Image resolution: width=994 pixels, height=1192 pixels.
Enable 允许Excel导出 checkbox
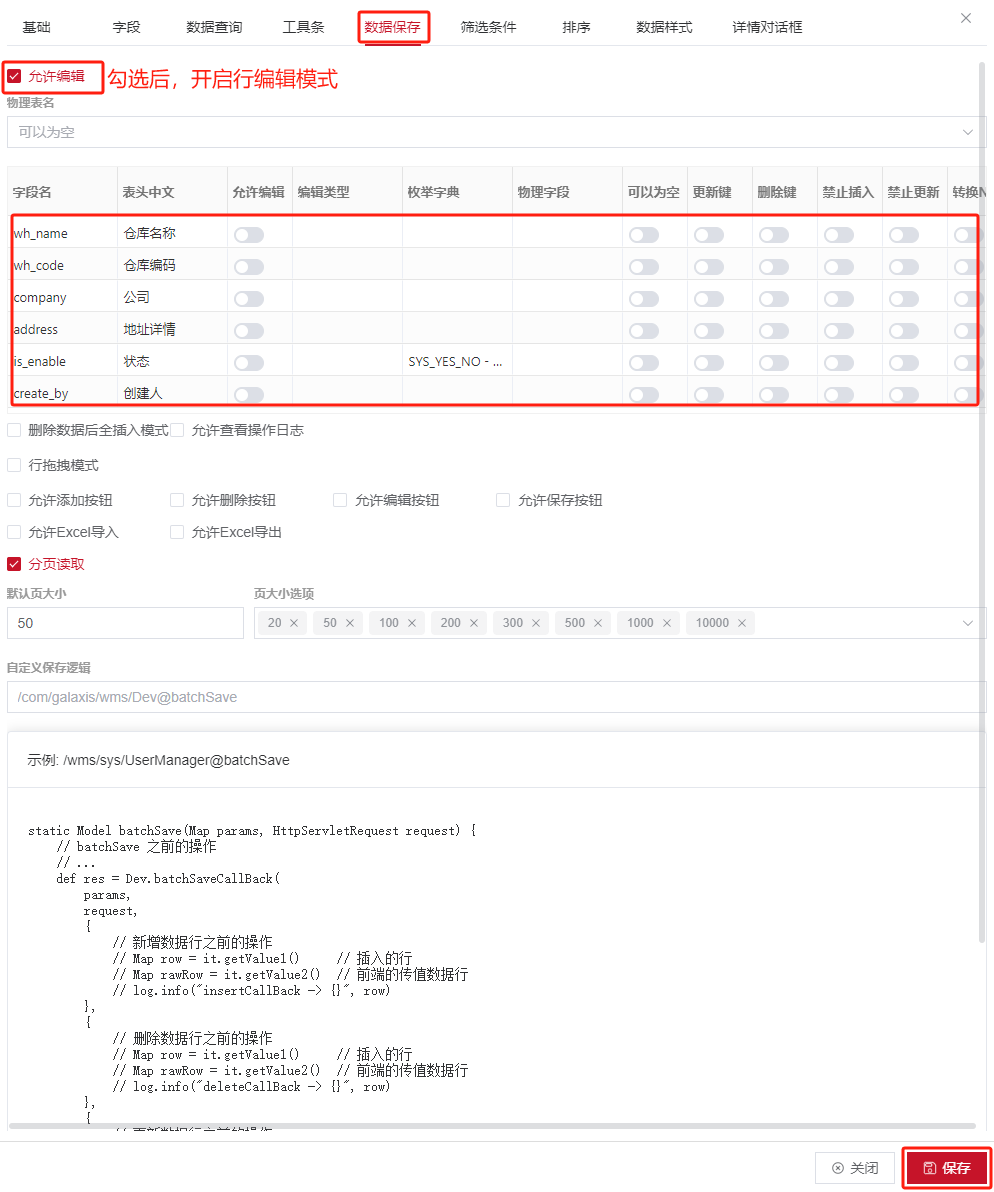(178, 532)
